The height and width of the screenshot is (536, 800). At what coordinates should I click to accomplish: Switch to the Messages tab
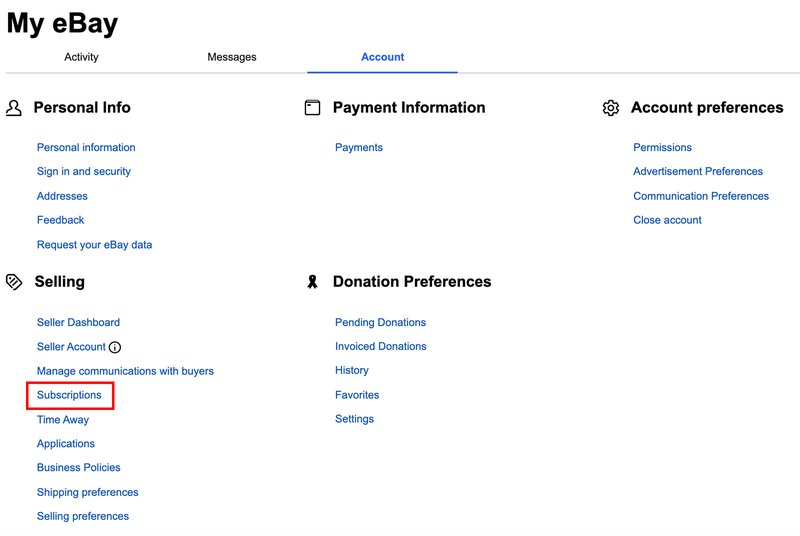(232, 57)
